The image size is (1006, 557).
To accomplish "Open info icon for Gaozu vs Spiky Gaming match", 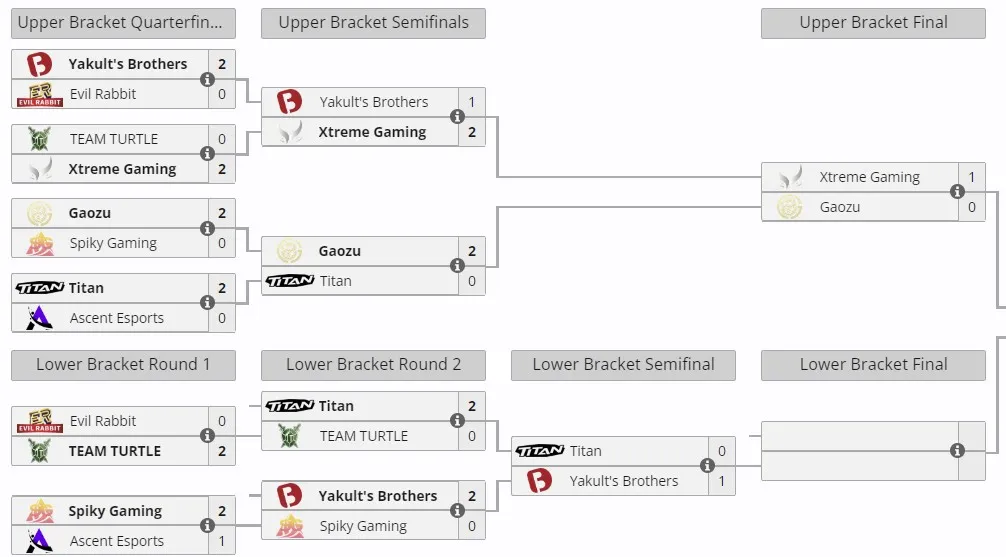I will point(207,228).
